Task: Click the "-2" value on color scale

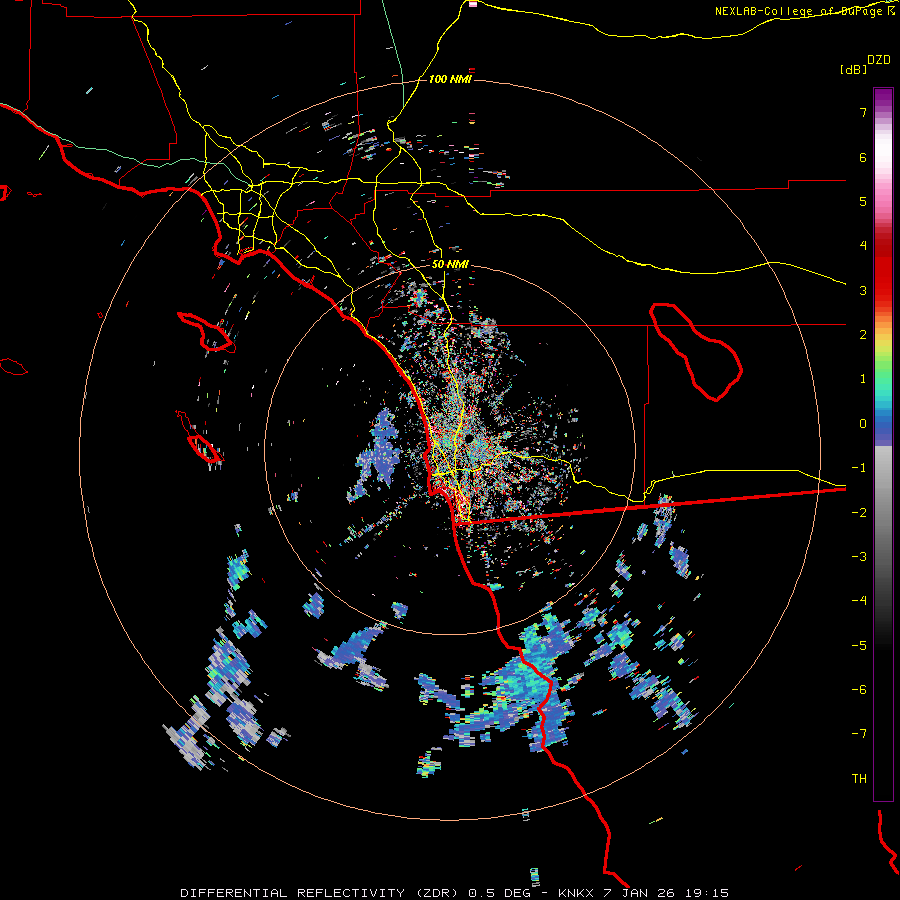Action: 859,512
